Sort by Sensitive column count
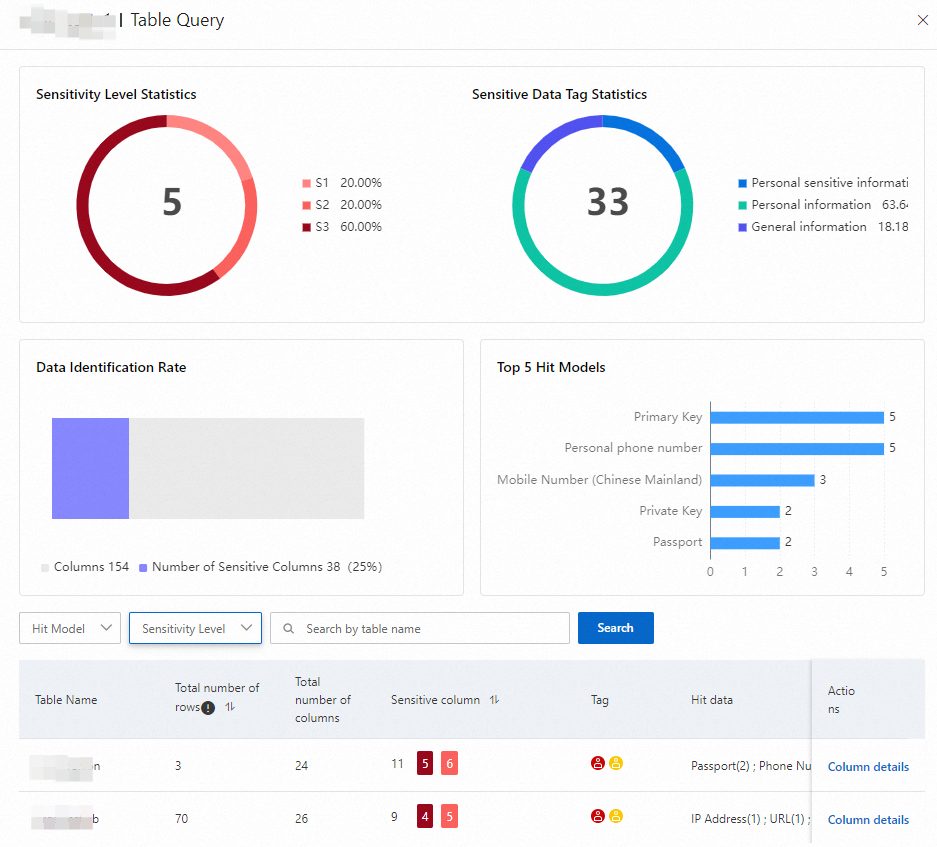The height and width of the screenshot is (847, 937). click(x=494, y=700)
